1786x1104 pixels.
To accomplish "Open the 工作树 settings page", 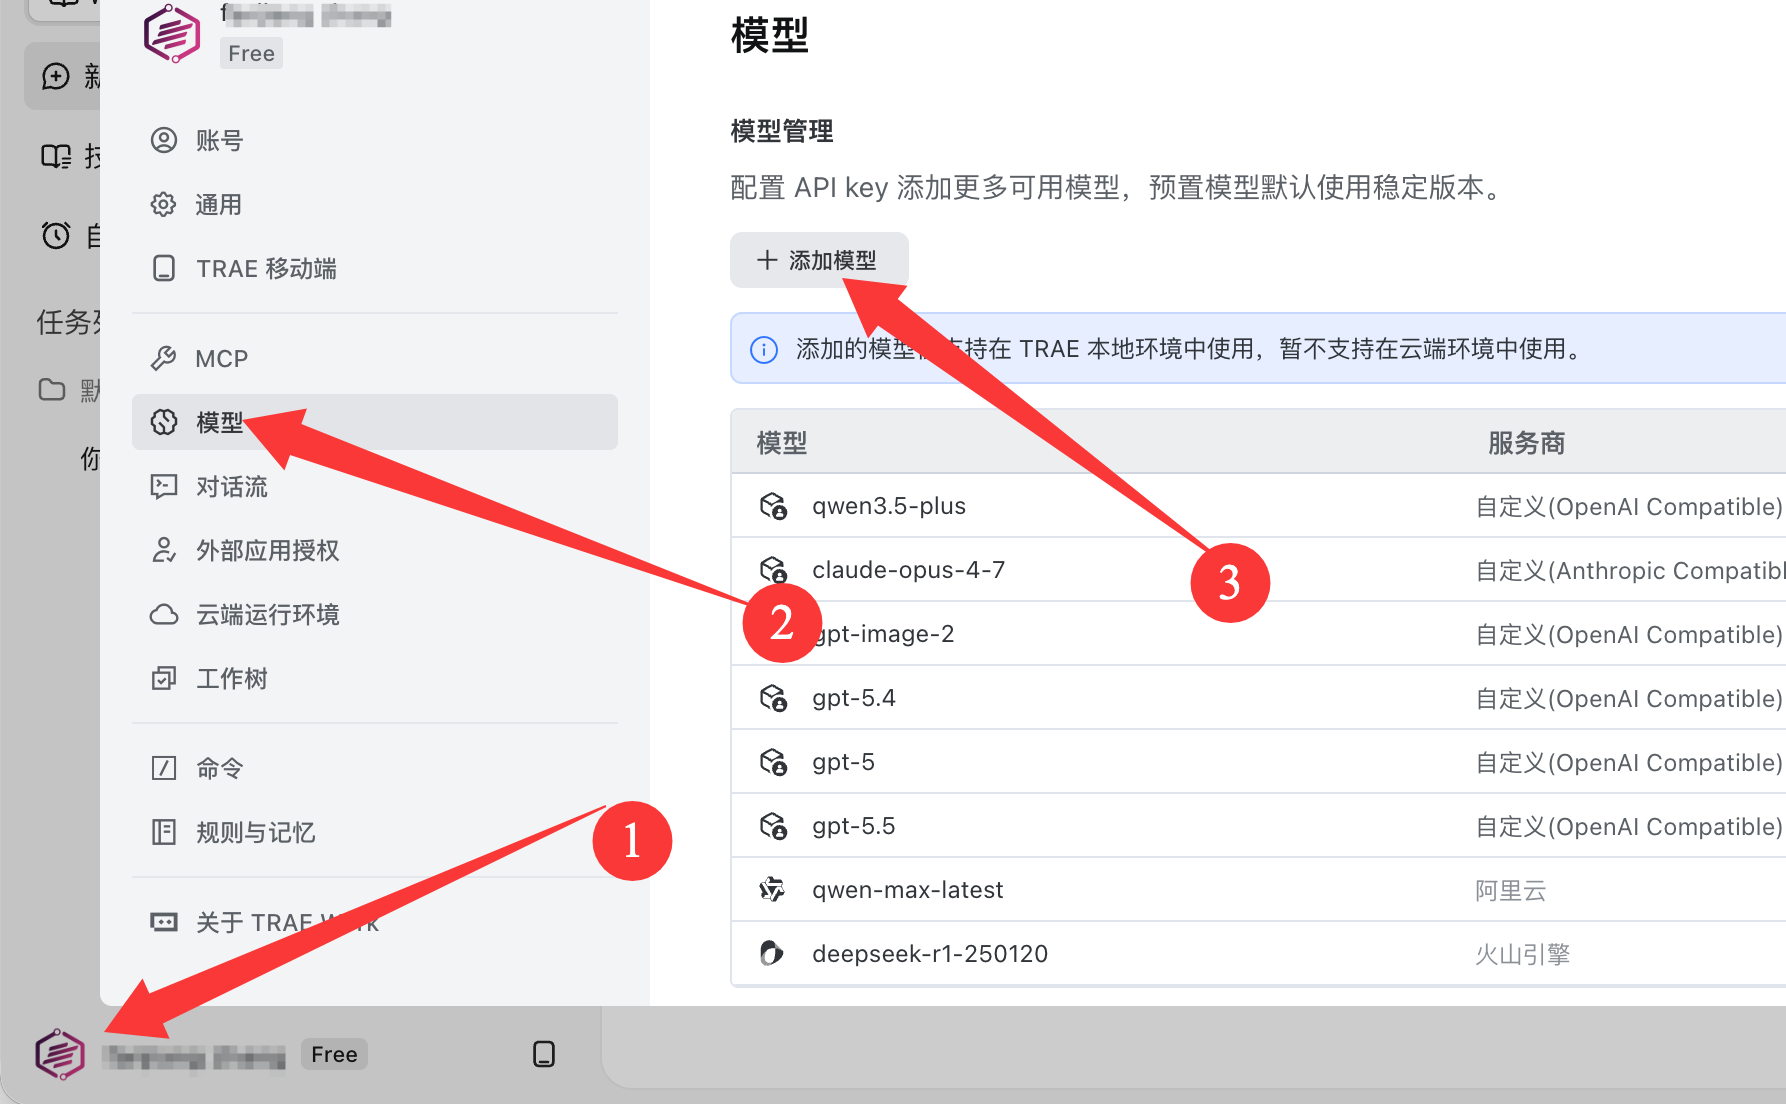I will (x=375, y=679).
